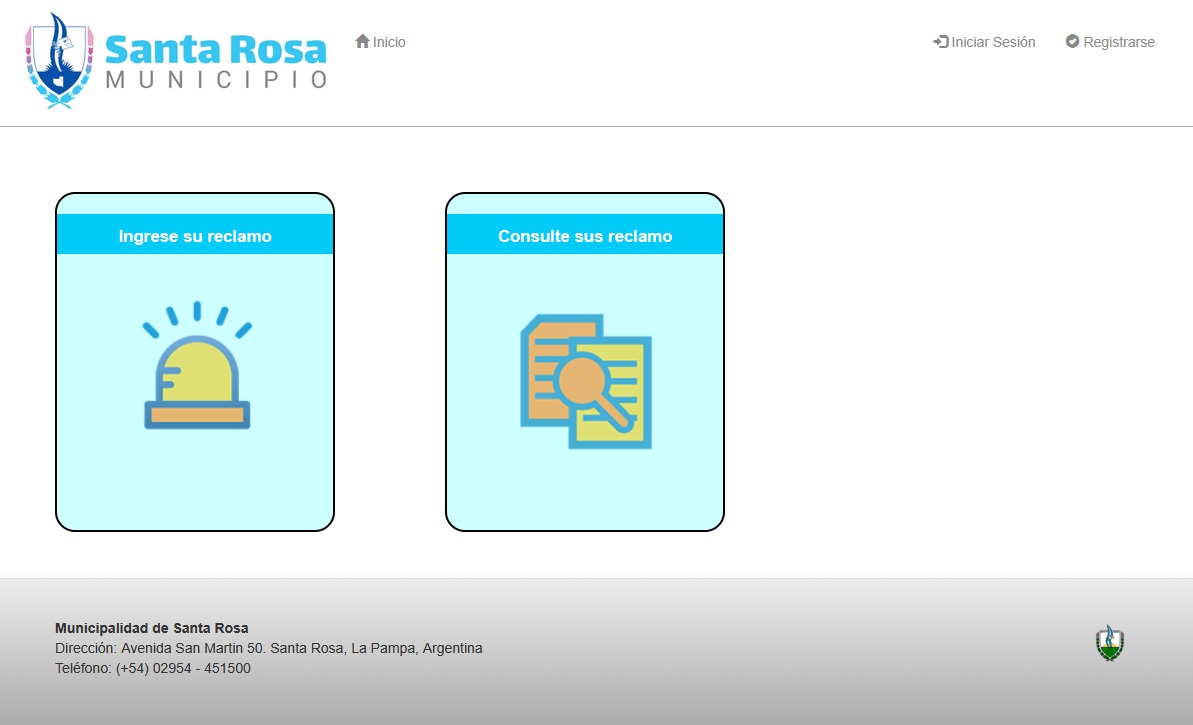Click the Santa Rosa crest logo in header
The width and height of the screenshot is (1193, 725).
tap(60, 60)
